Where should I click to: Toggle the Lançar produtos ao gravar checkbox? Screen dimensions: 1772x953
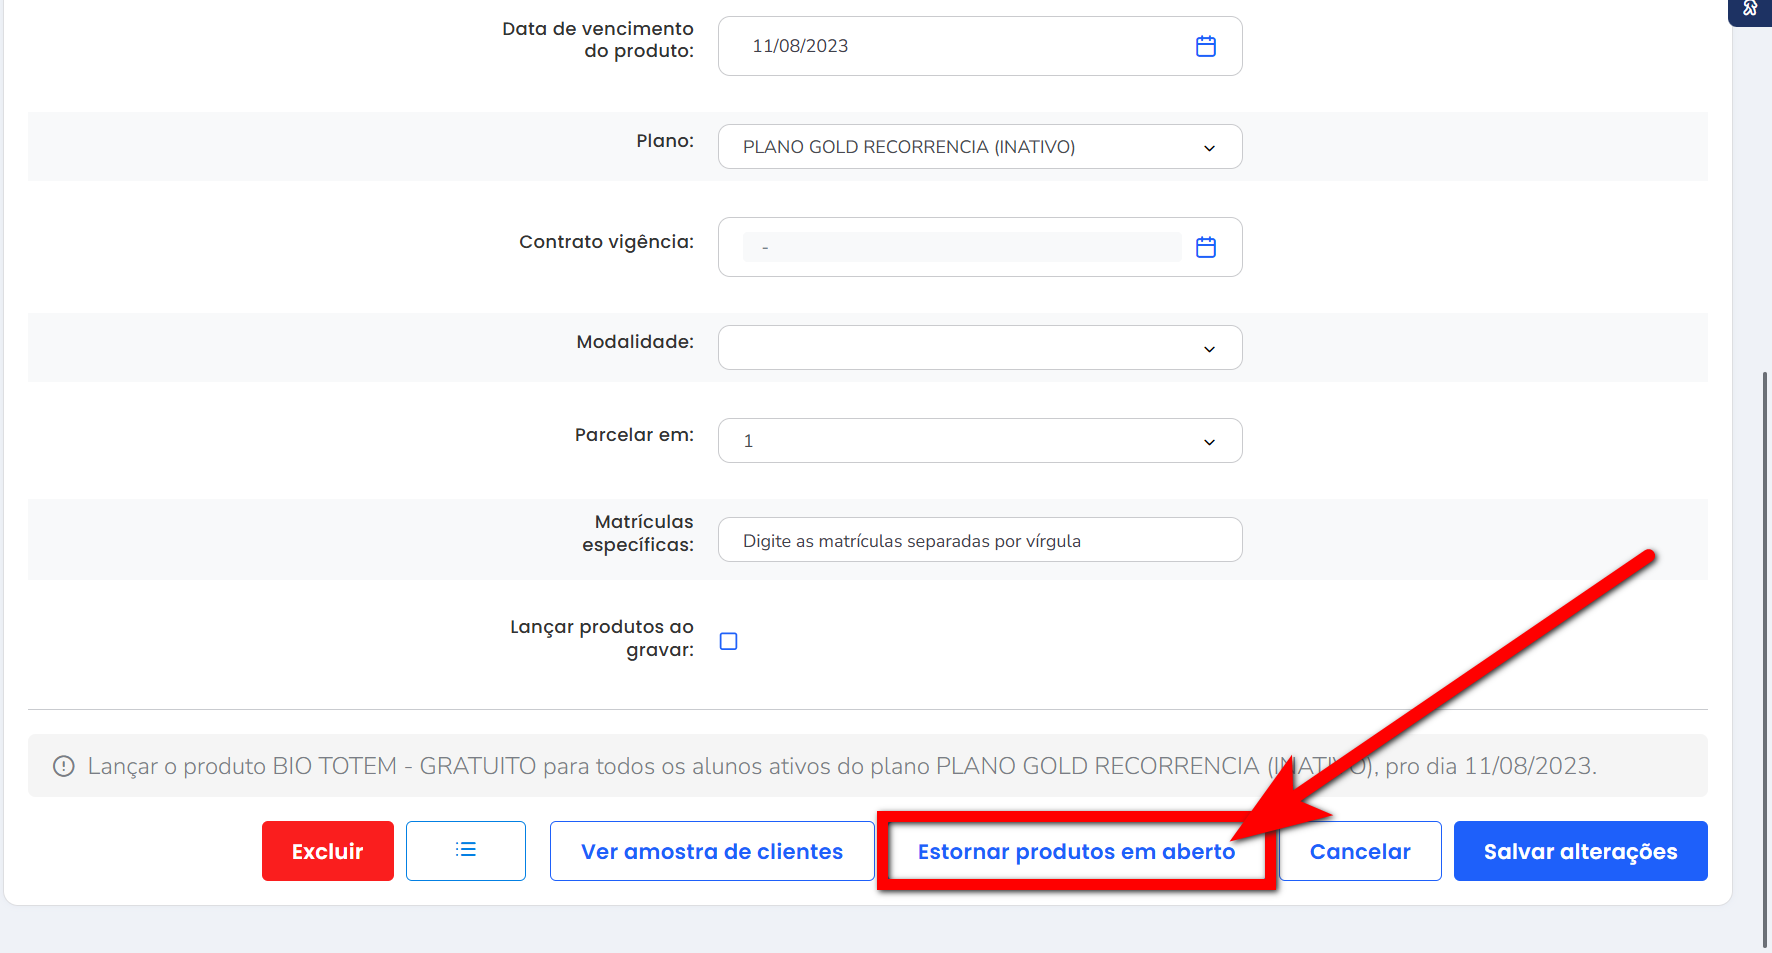coord(729,641)
